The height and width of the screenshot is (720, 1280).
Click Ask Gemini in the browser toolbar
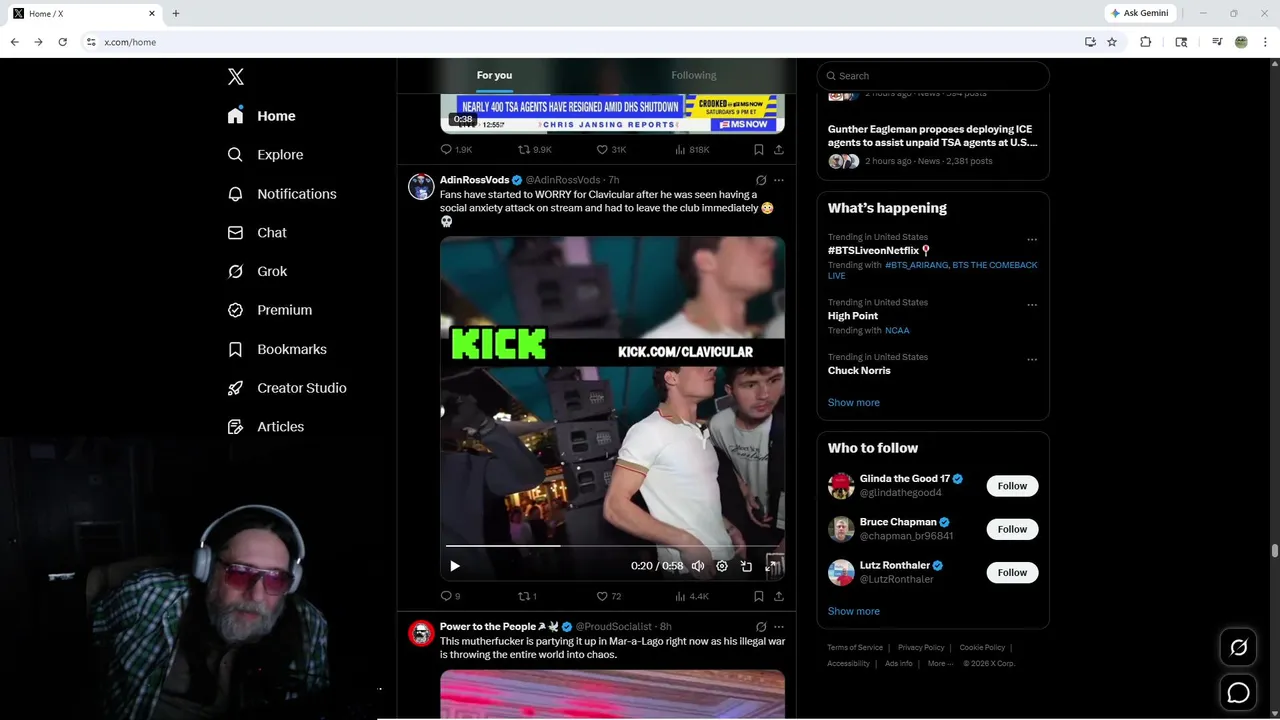pos(1140,14)
